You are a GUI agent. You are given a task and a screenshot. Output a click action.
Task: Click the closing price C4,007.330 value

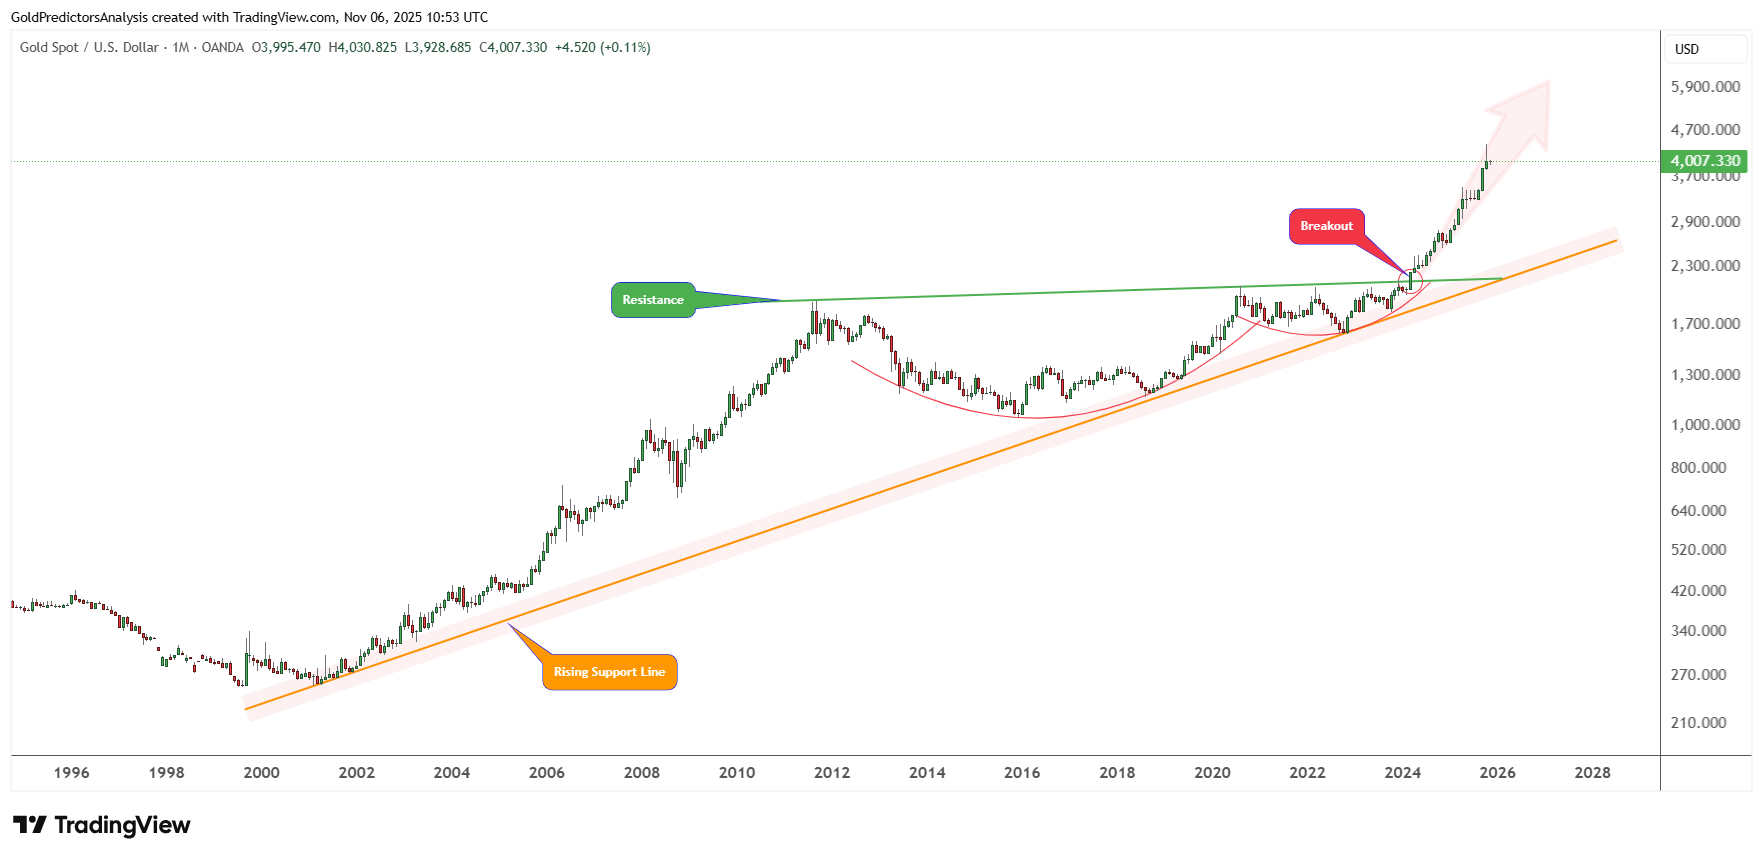pyautogui.click(x=513, y=47)
